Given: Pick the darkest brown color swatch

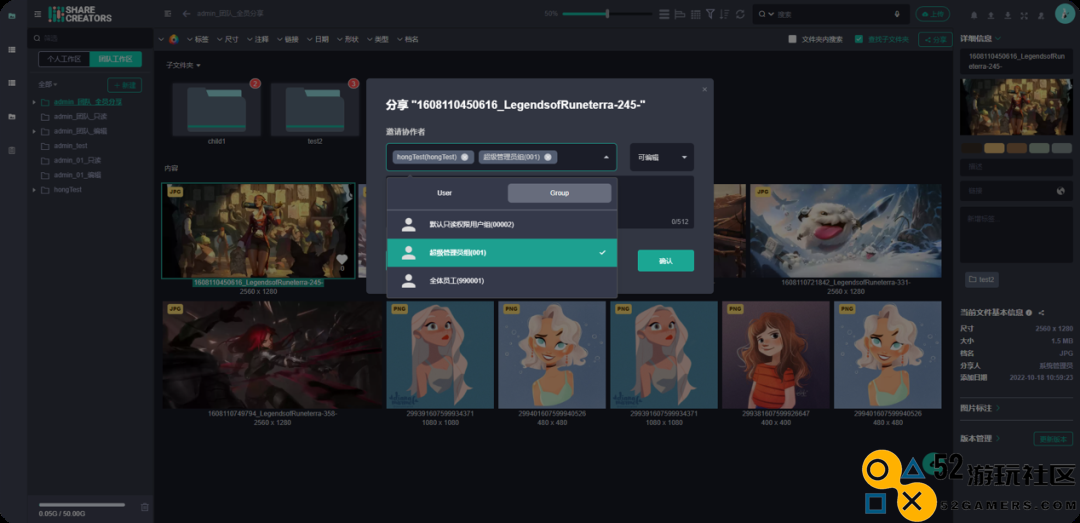Looking at the screenshot, I should pos(972,148).
